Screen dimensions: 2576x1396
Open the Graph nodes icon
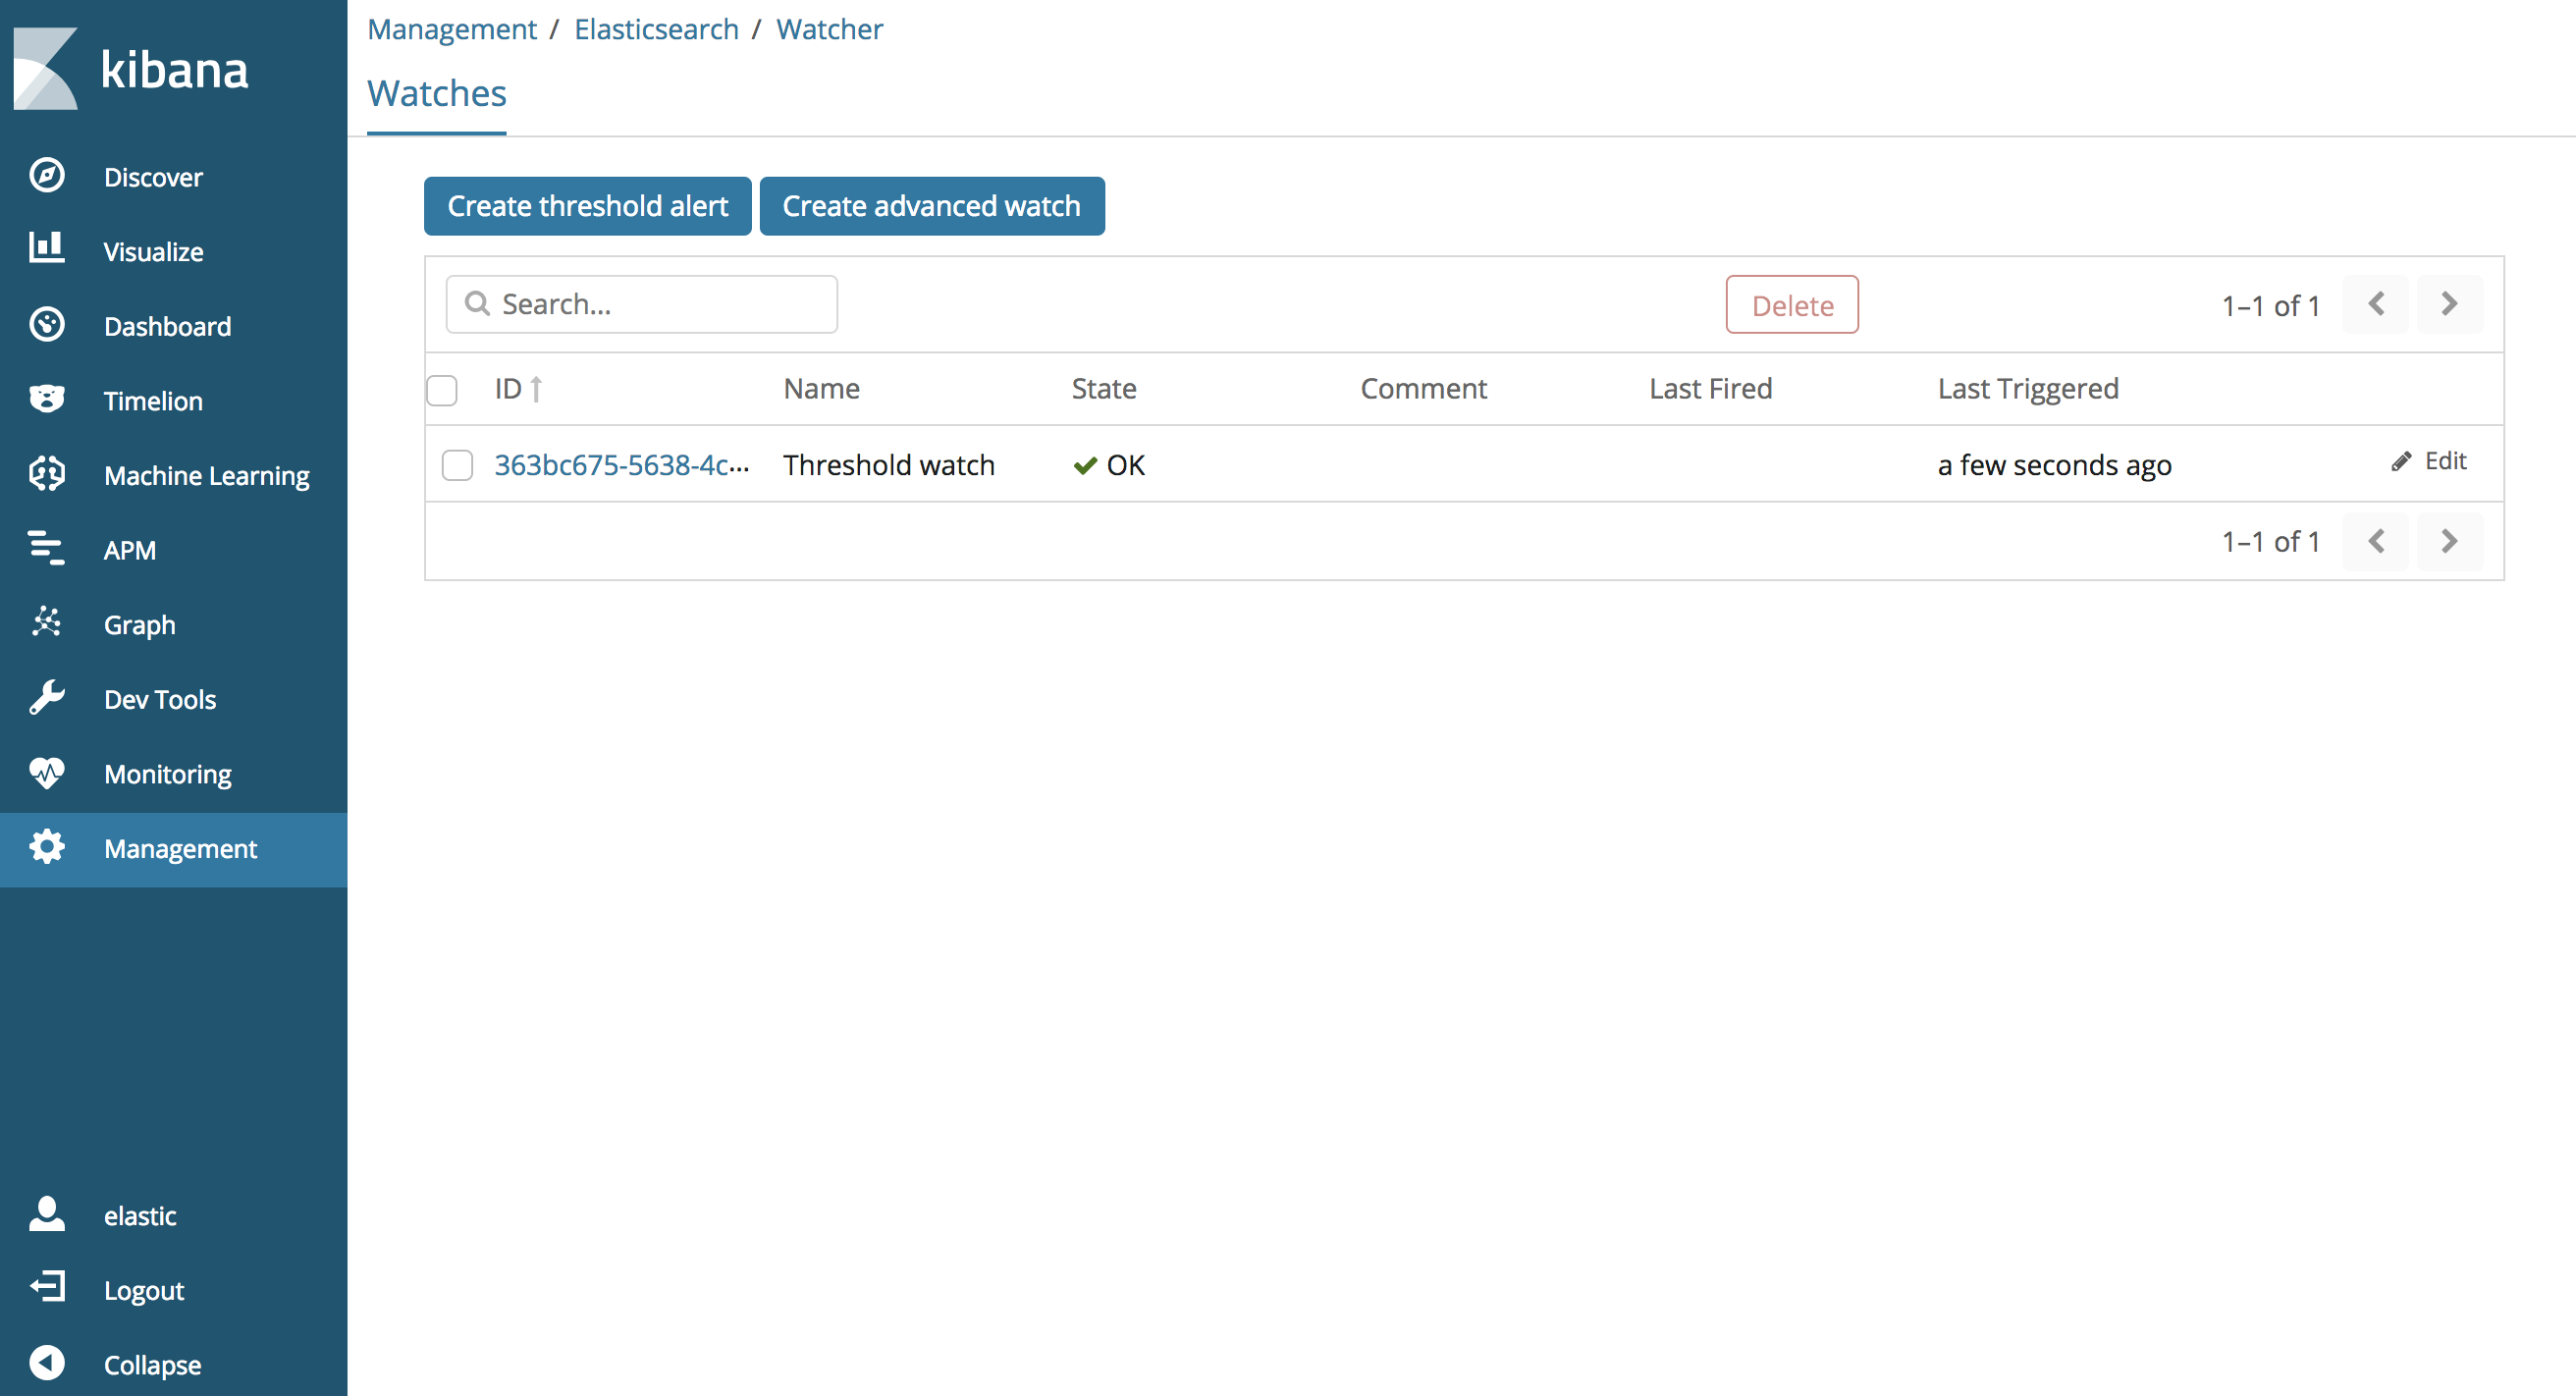click(x=47, y=623)
